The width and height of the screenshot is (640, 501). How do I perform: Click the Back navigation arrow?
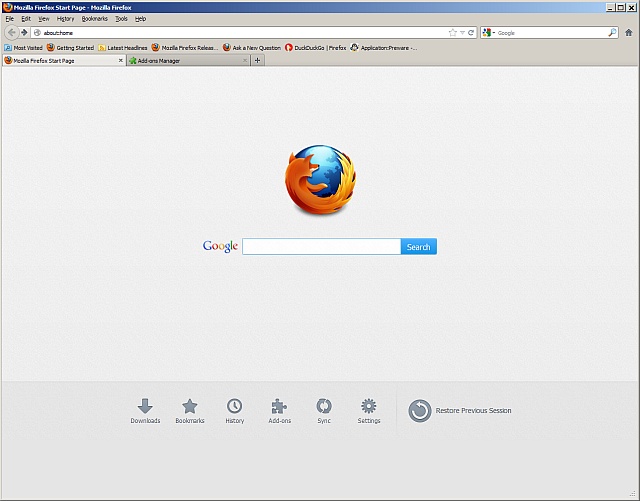tap(11, 32)
